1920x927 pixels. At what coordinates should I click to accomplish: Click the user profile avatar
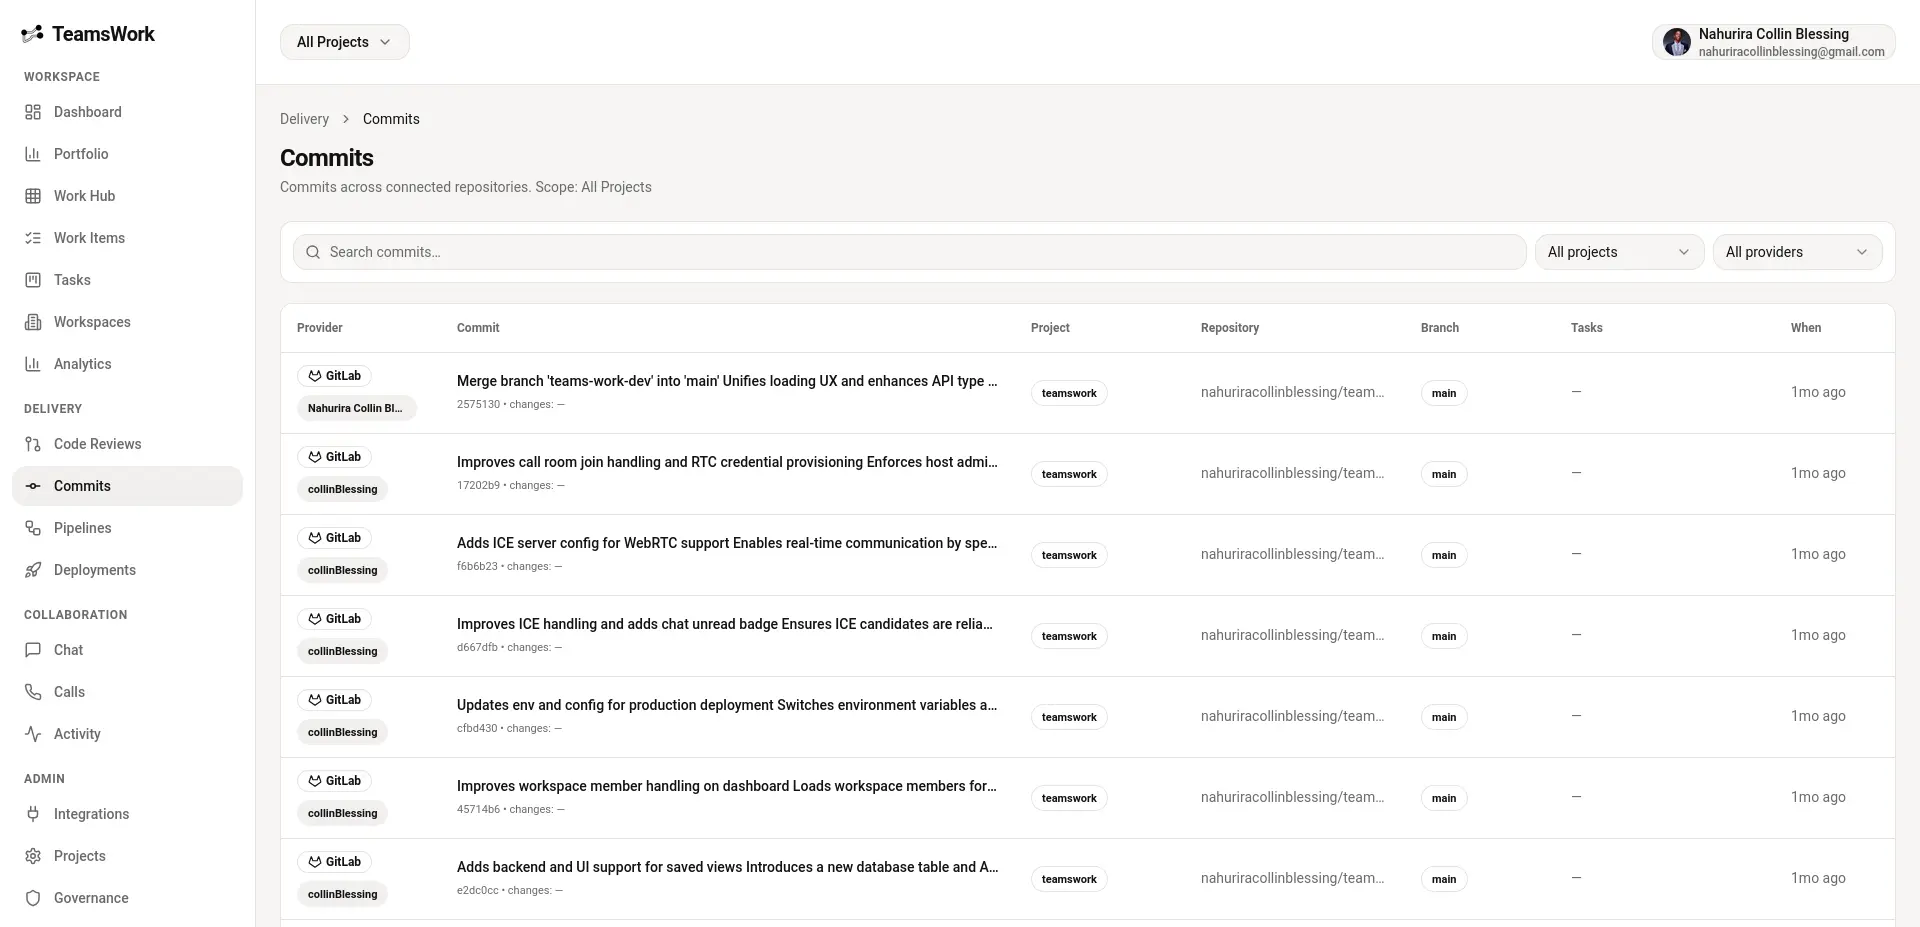point(1677,42)
